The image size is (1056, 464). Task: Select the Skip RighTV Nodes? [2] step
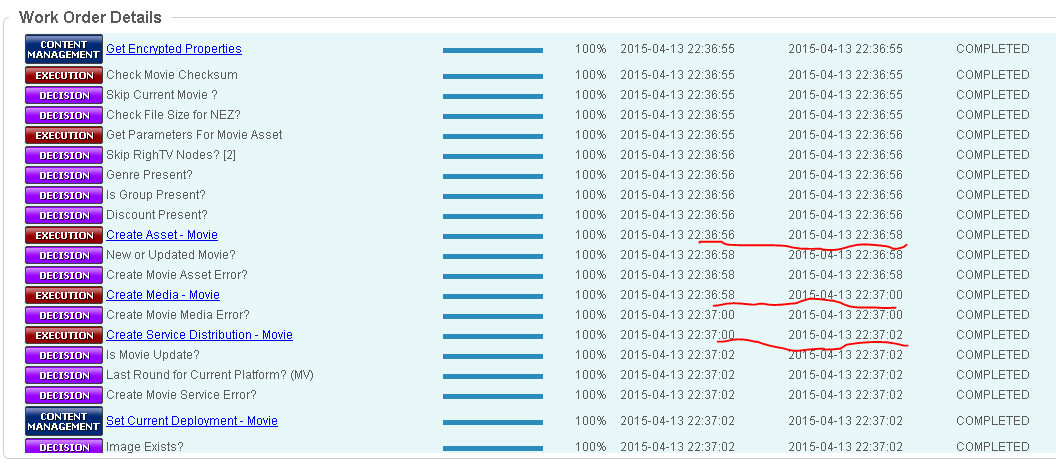click(x=170, y=155)
